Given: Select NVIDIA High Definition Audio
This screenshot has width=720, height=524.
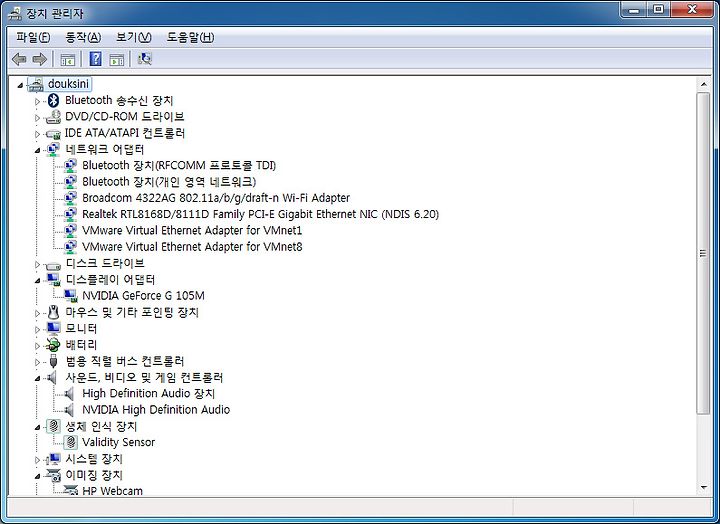Looking at the screenshot, I should tap(156, 410).
